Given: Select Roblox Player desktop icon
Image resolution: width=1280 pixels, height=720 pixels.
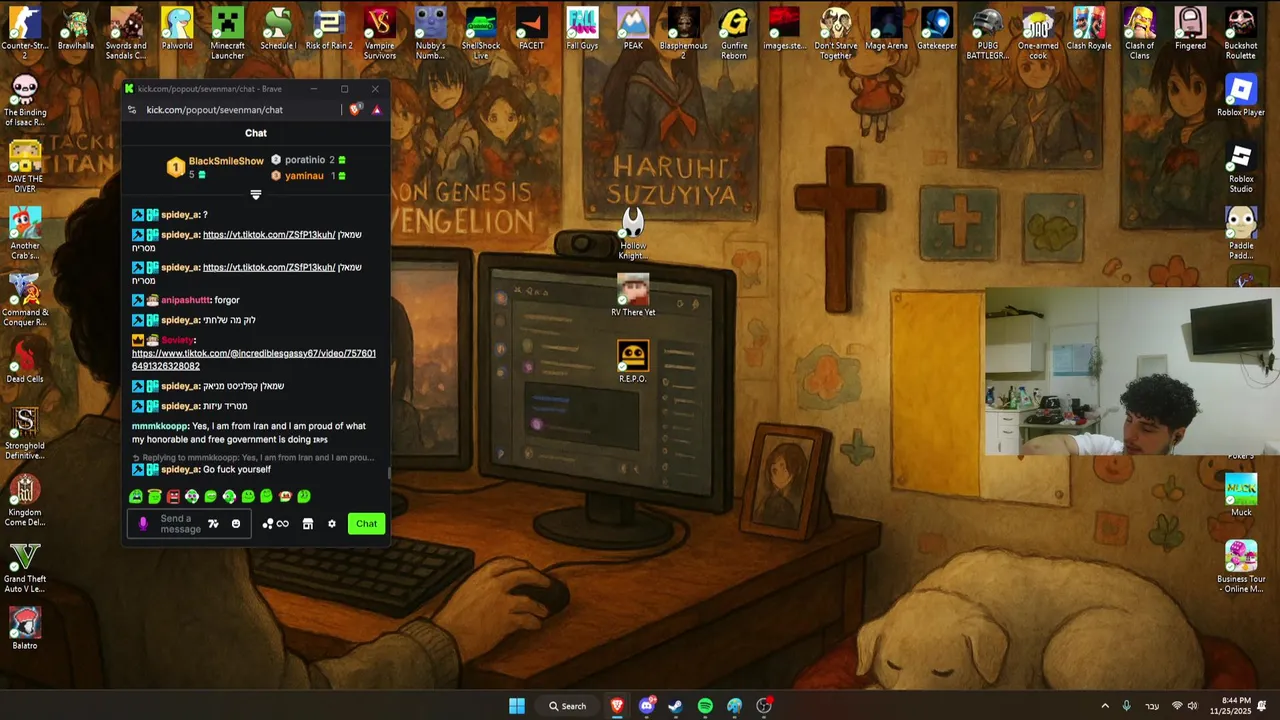Looking at the screenshot, I should click(x=1241, y=95).
